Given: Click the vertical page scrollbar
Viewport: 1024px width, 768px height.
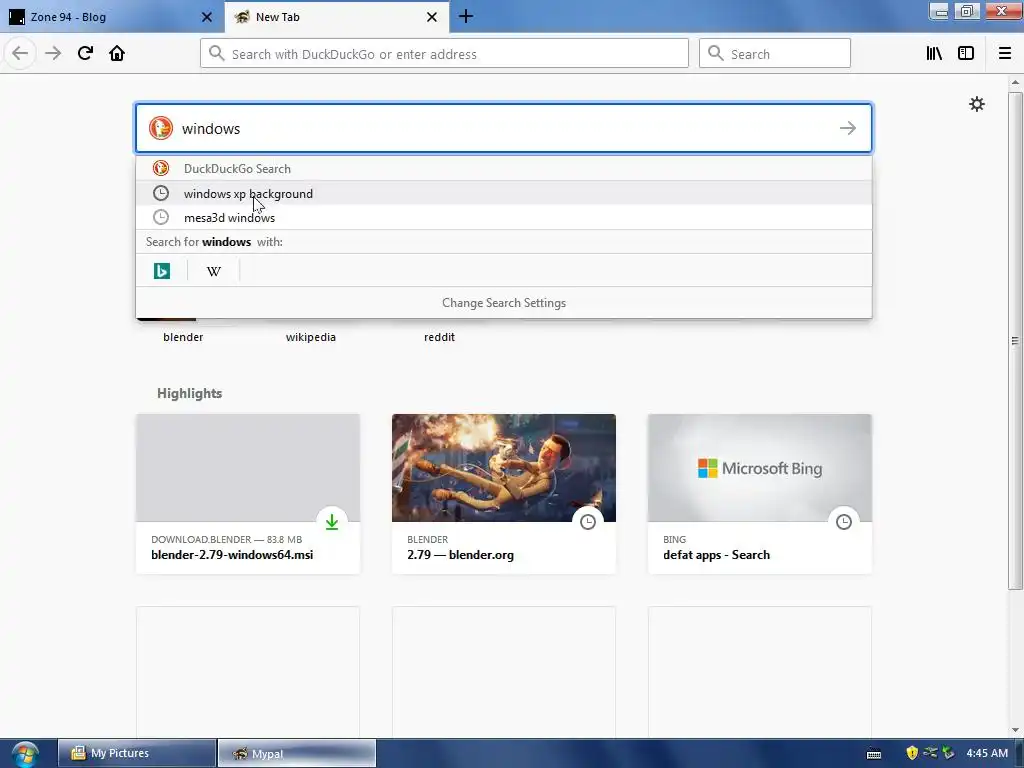Looking at the screenshot, I should (x=1015, y=340).
